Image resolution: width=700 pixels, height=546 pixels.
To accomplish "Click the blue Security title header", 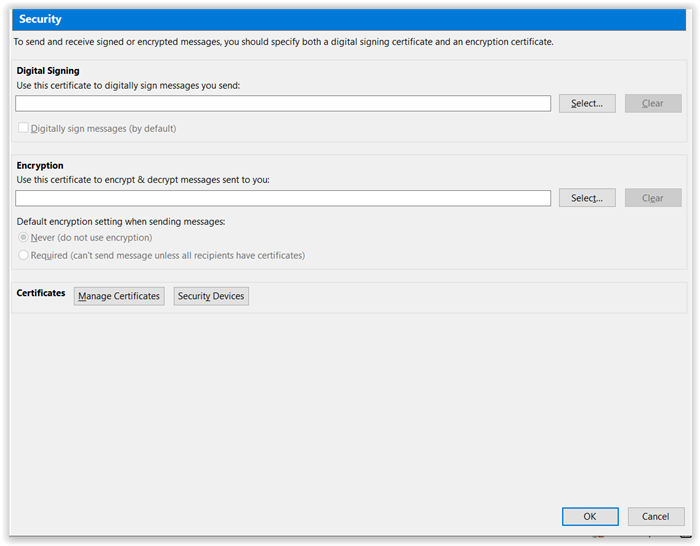I will pyautogui.click(x=349, y=19).
